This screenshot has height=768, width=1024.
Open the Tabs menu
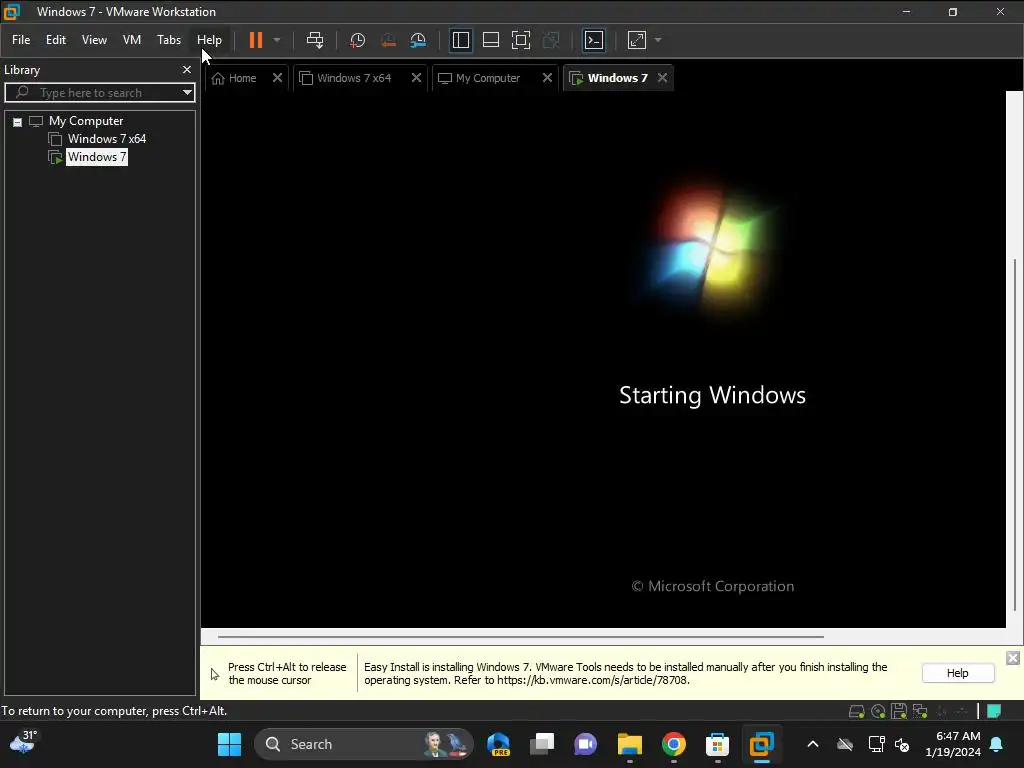click(x=168, y=40)
